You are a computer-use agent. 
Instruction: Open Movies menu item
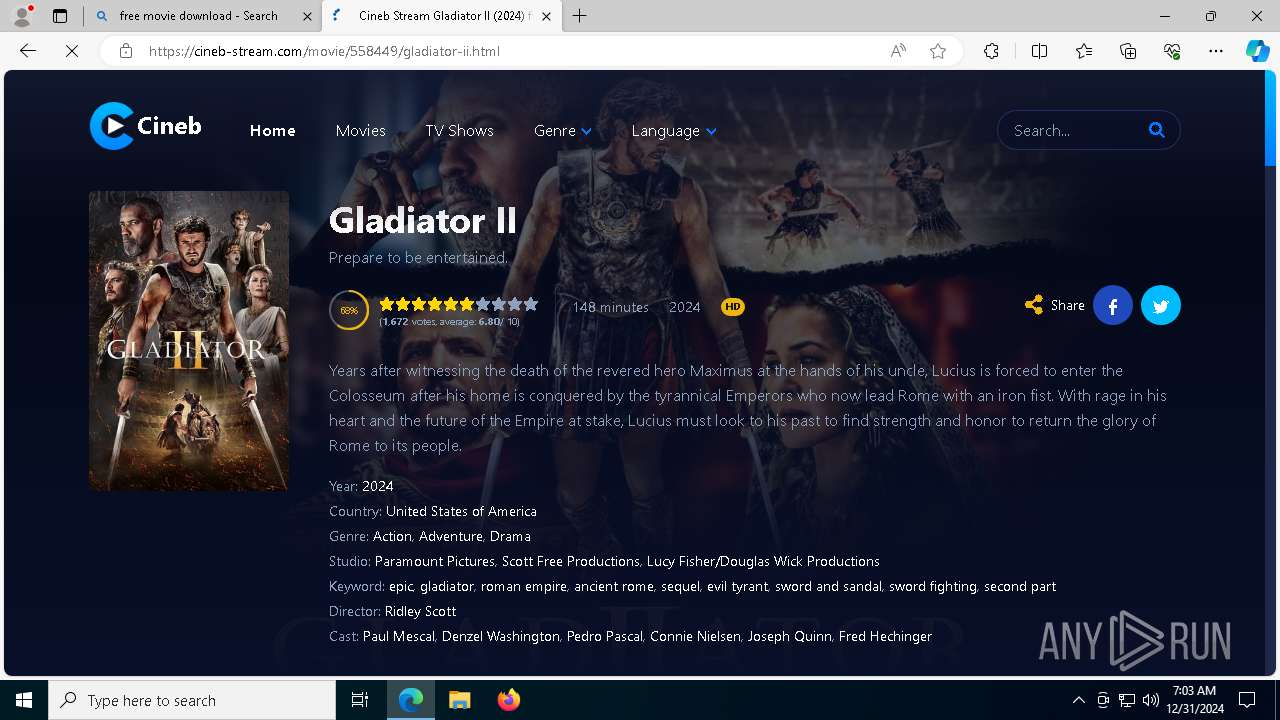[360, 131]
